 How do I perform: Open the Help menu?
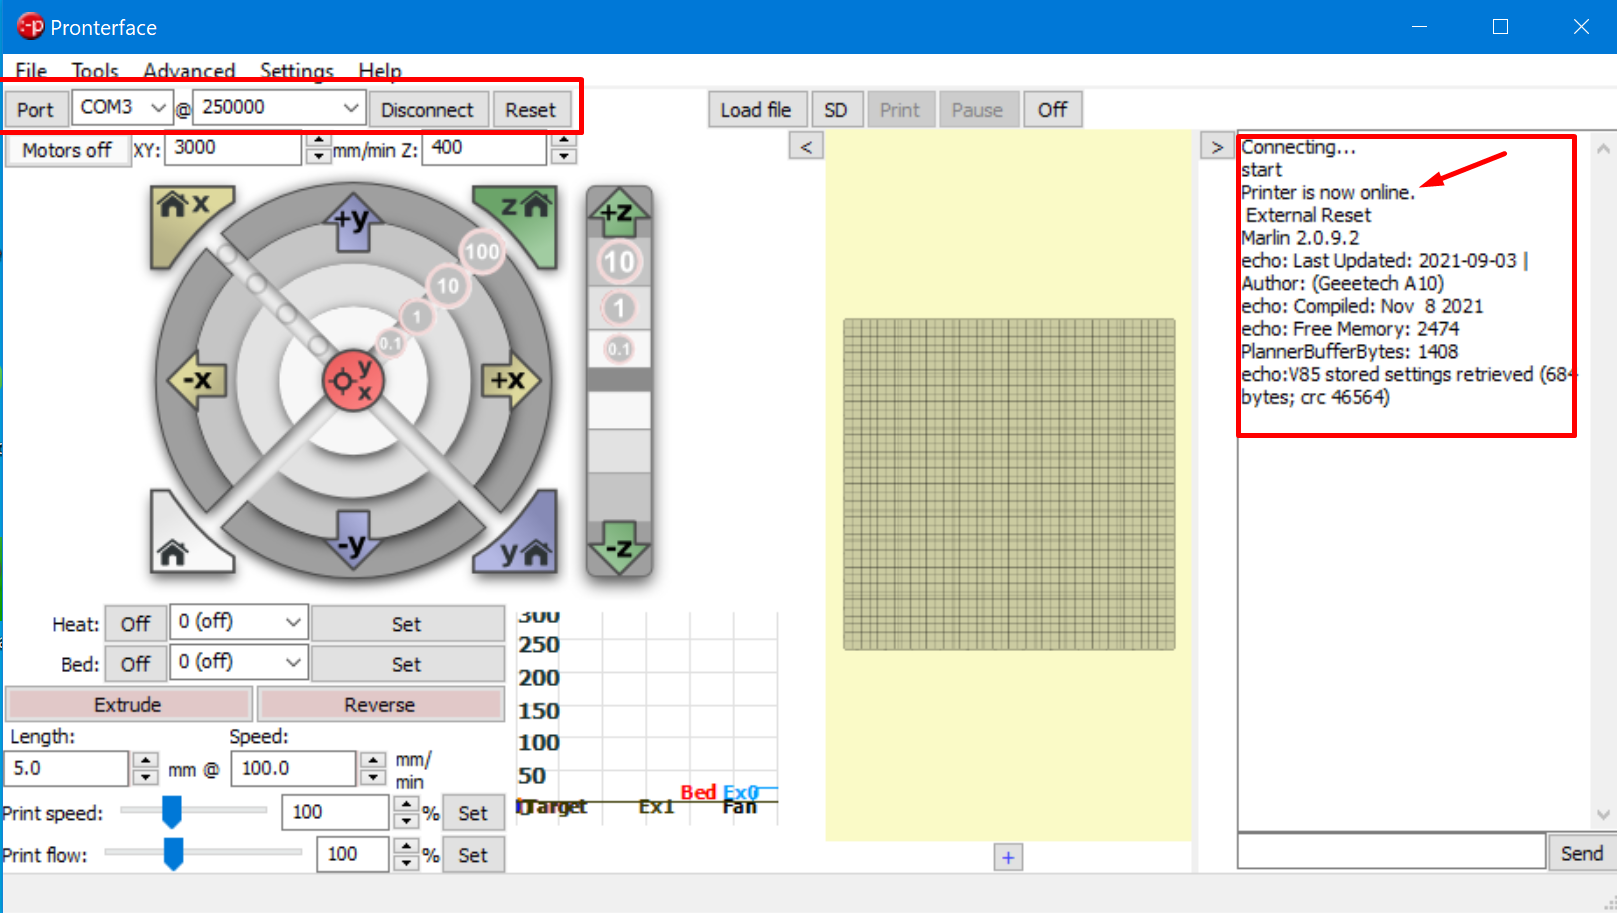pyautogui.click(x=380, y=71)
